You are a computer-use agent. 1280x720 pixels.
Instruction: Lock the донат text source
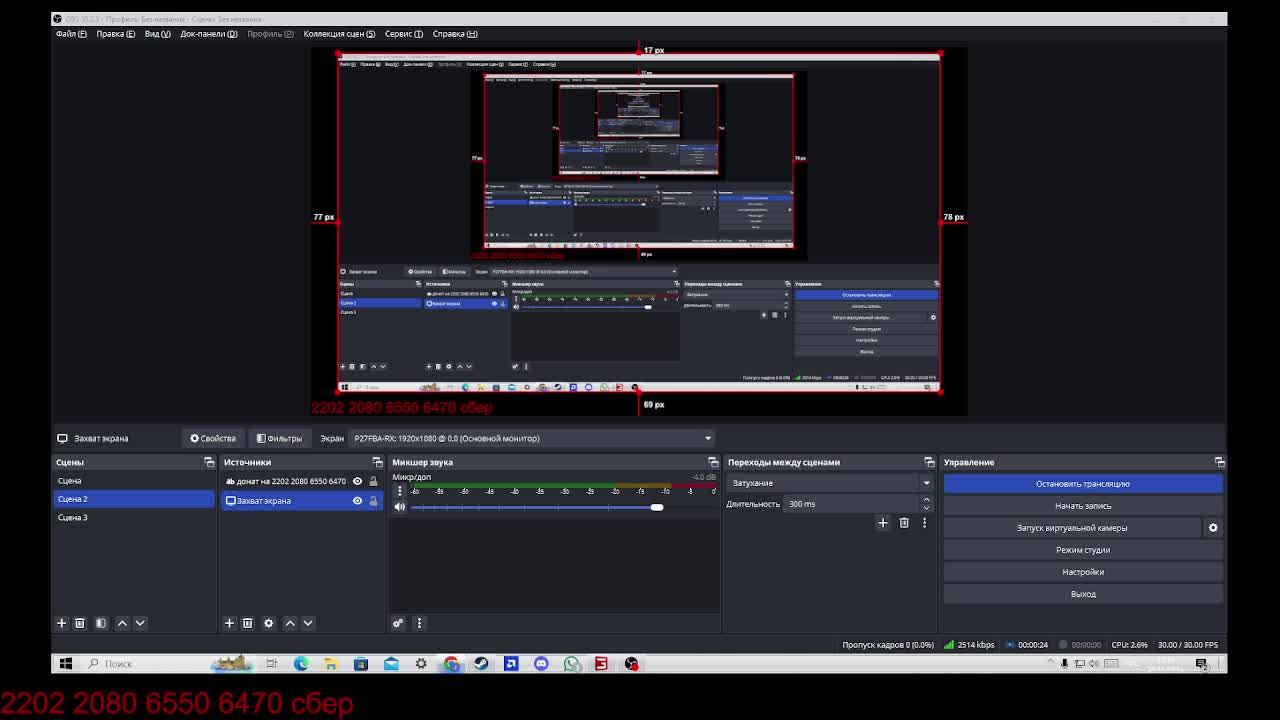pyautogui.click(x=373, y=481)
